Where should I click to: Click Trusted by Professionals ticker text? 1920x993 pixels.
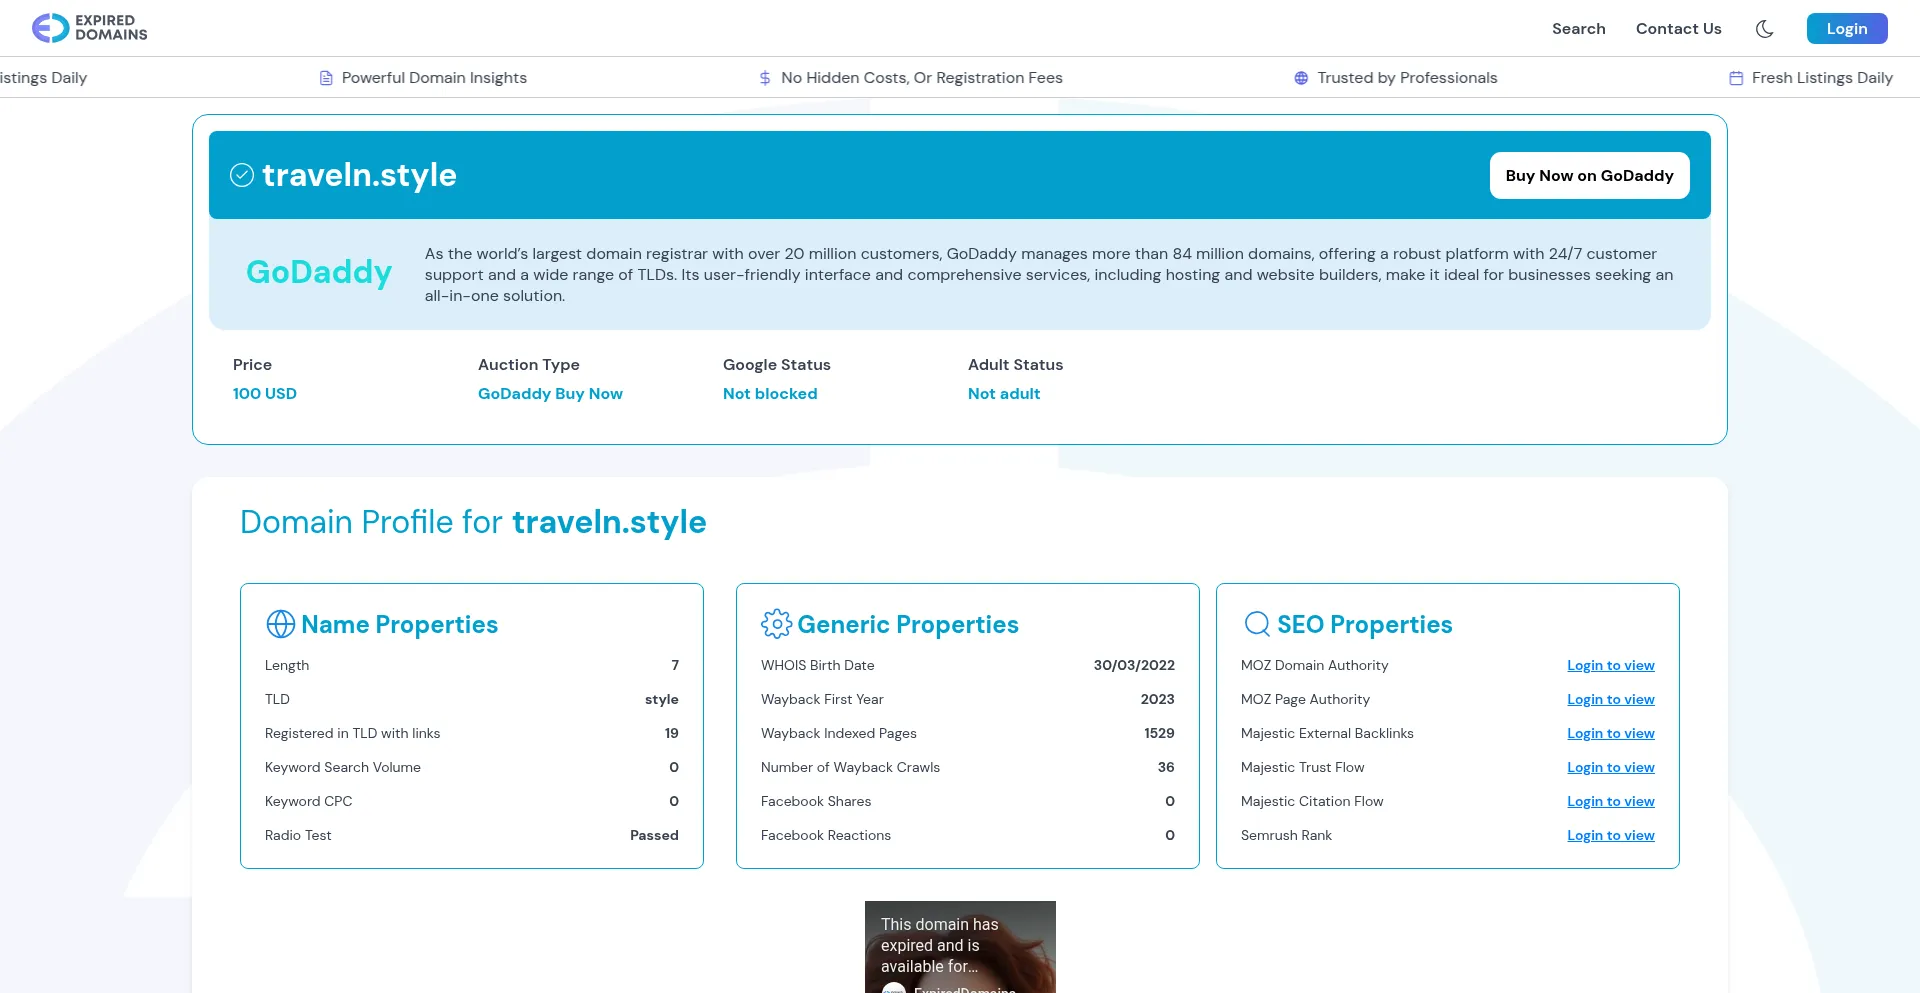(1407, 78)
